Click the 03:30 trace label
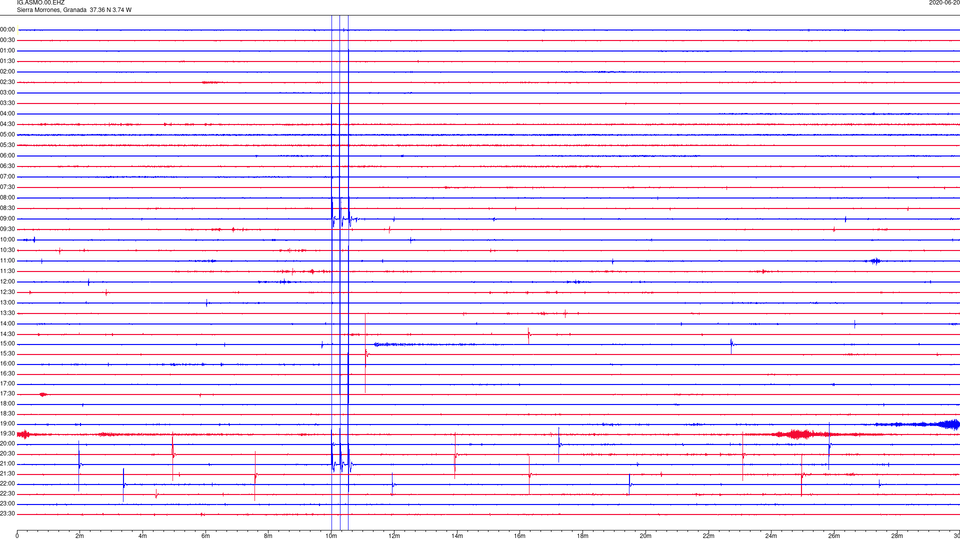Image resolution: width=960 pixels, height=540 pixels. [x=8, y=103]
